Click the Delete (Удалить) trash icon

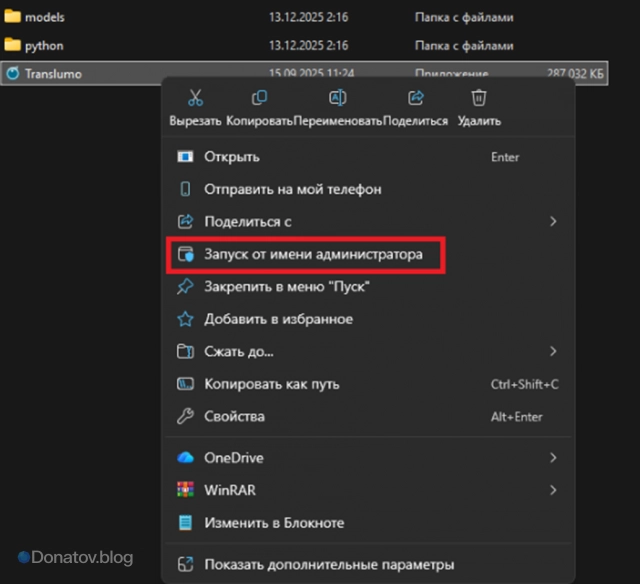click(479, 98)
